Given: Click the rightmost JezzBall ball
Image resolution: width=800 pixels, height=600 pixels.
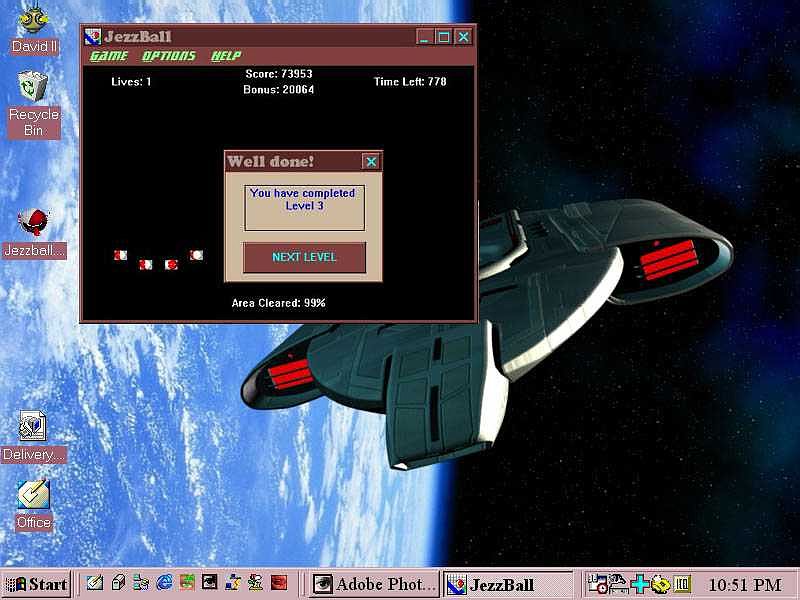Looking at the screenshot, I should 196,255.
